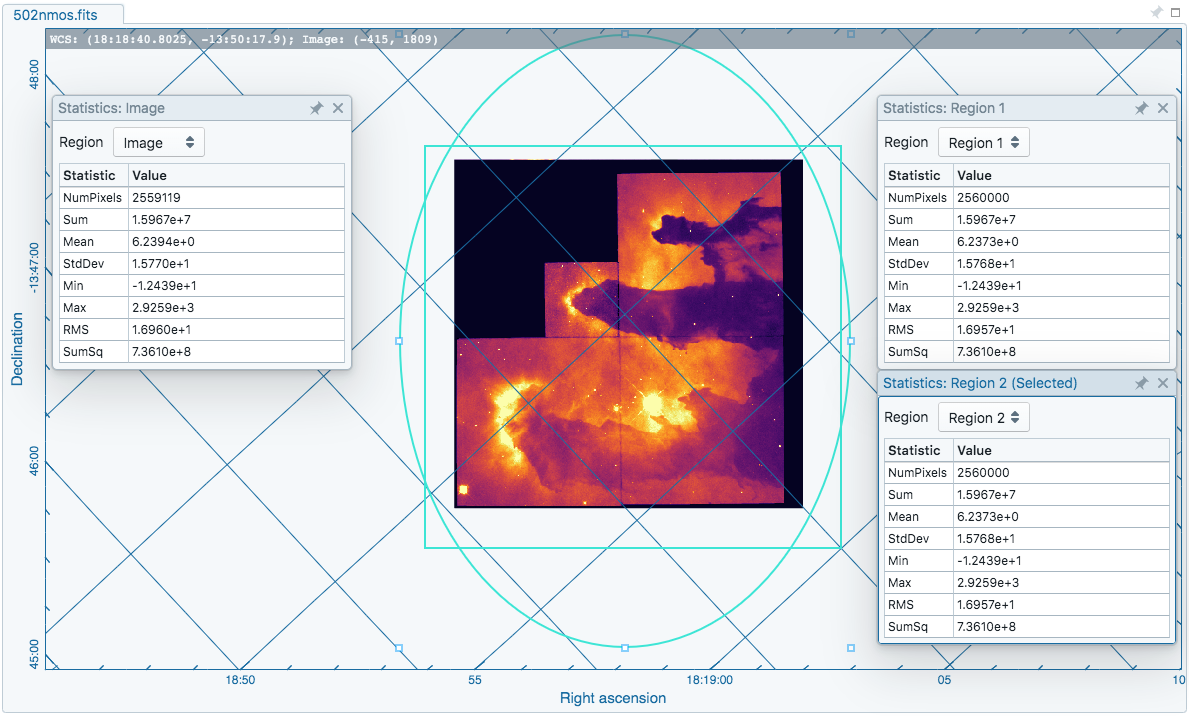The width and height of the screenshot is (1189, 716).
Task: Select the SumSq row in Region 2 panel
Action: pos(1027,626)
